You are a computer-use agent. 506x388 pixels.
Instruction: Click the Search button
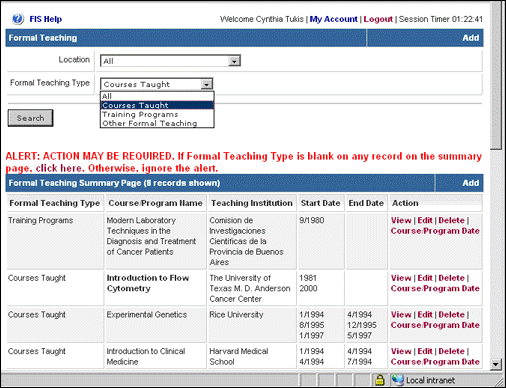pos(30,118)
